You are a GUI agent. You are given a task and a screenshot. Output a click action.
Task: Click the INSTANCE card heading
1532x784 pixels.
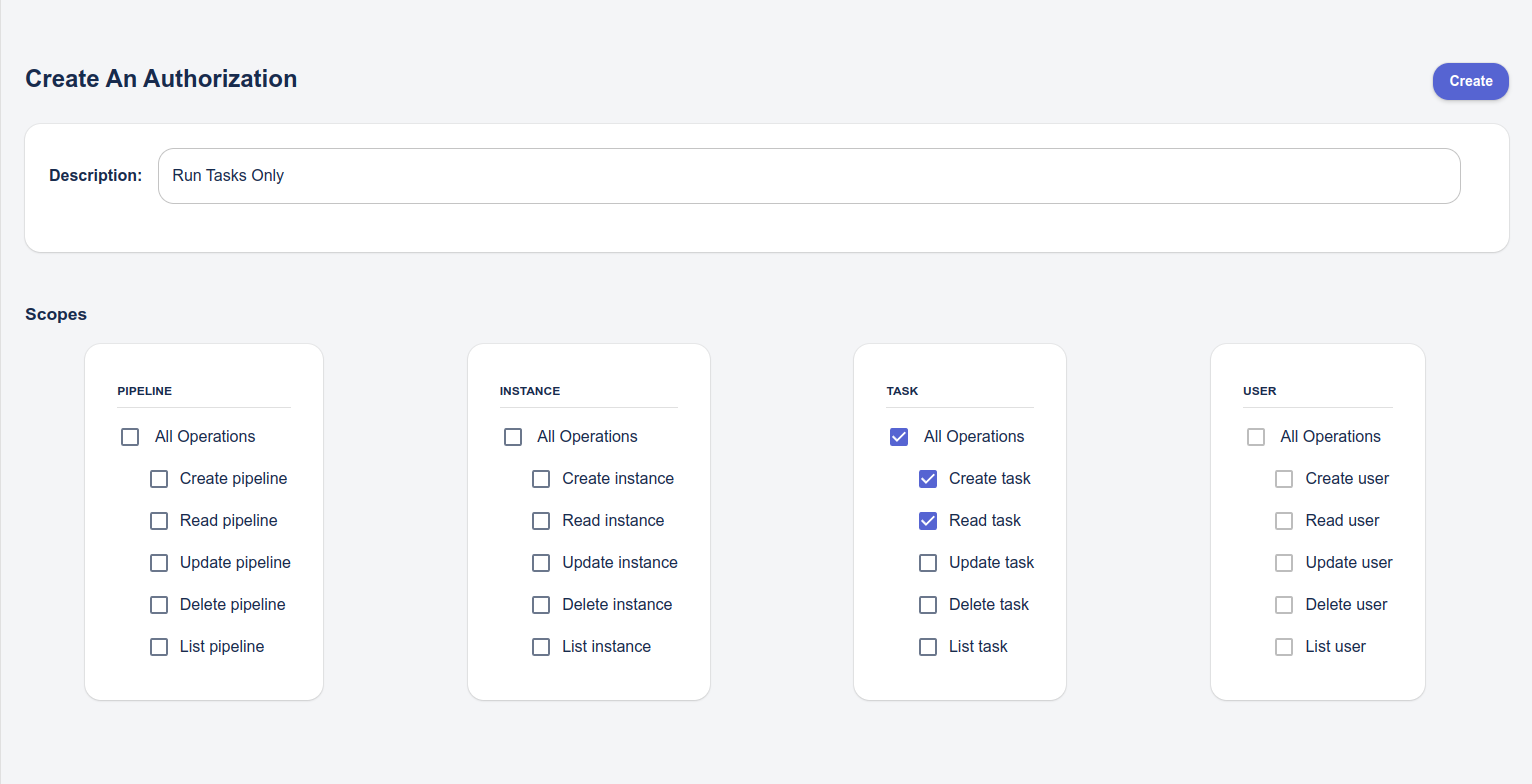tap(530, 391)
